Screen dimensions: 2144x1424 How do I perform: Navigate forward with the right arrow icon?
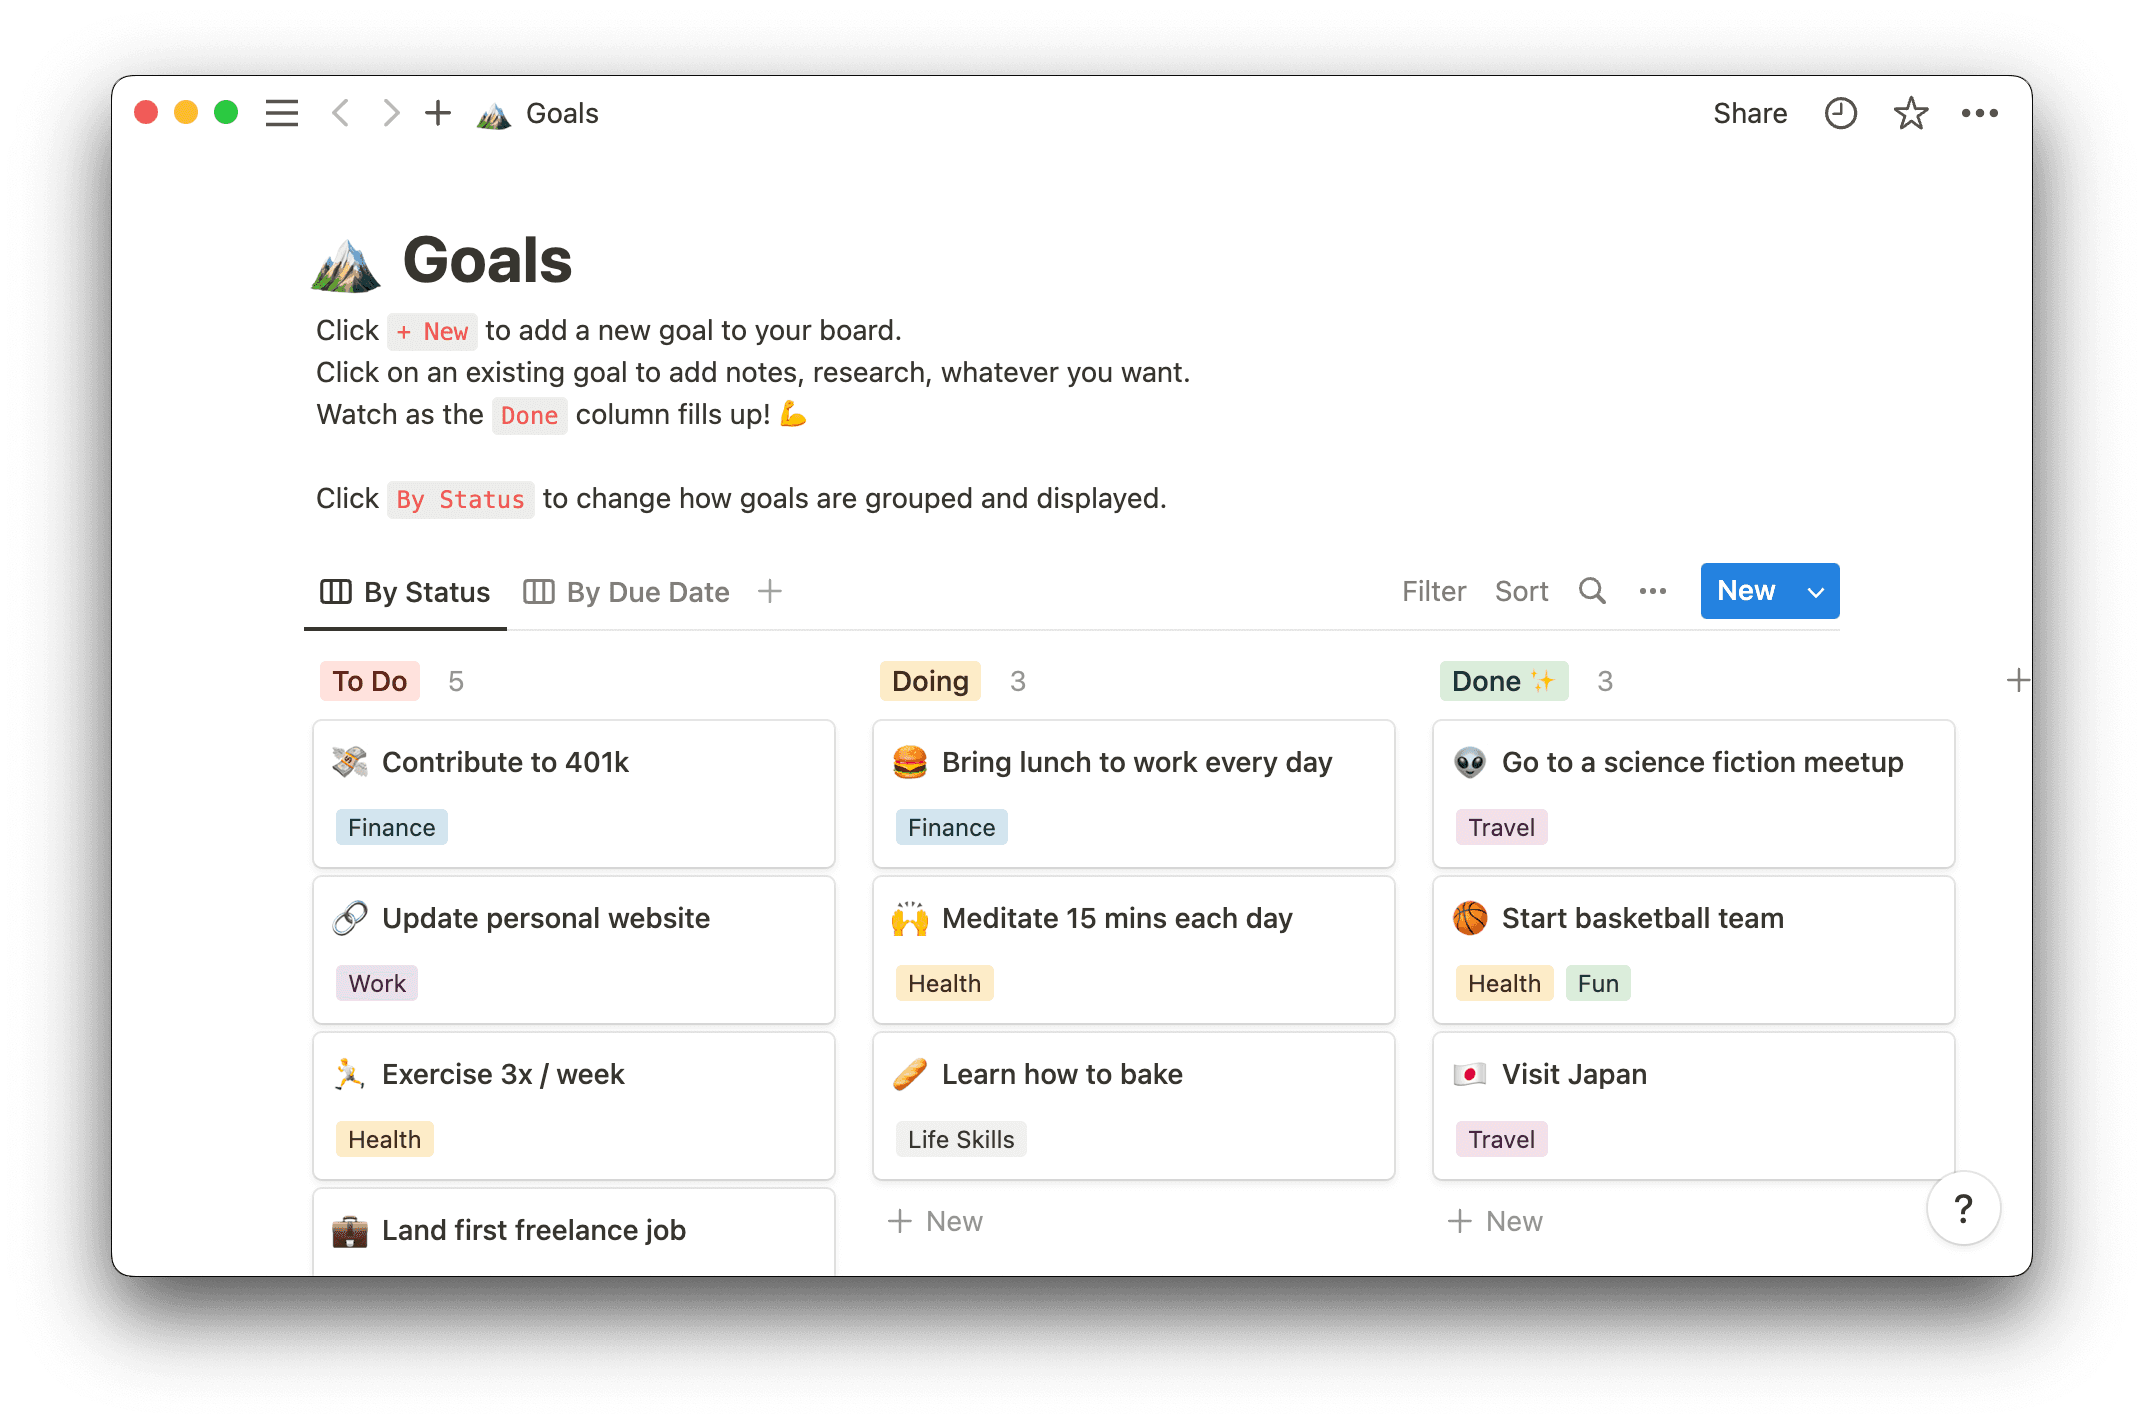391,113
